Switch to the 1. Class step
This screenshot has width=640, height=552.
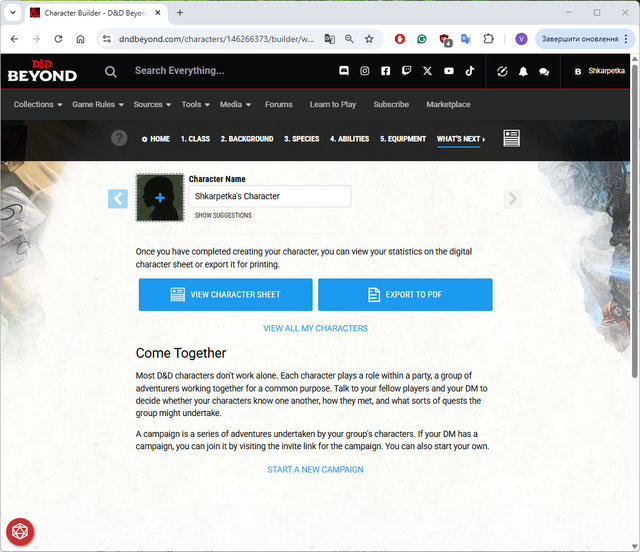pos(195,139)
